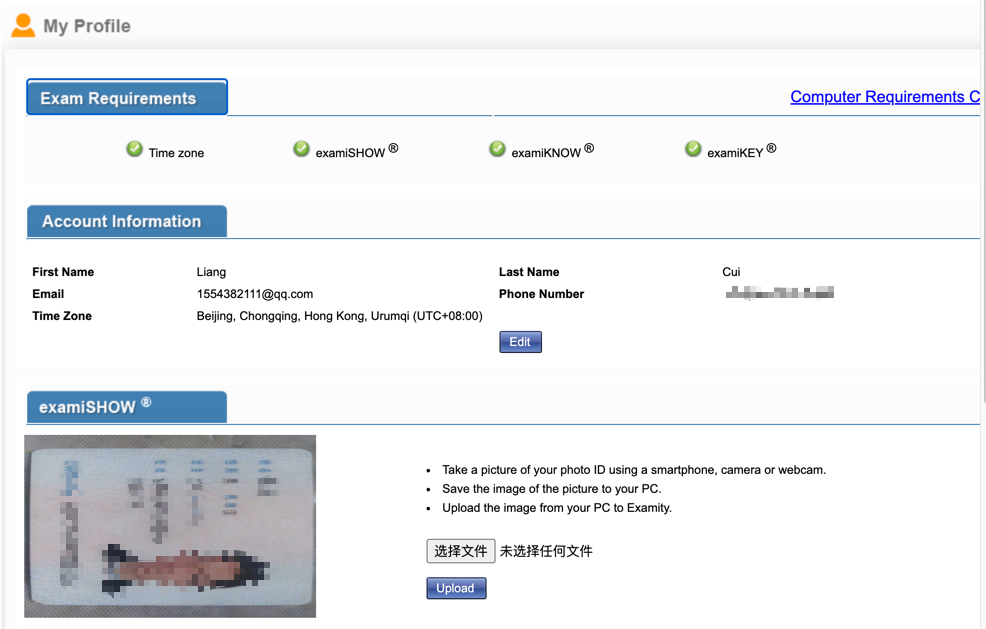Open the Computer Requirements link
Image resolution: width=986 pixels, height=629 pixels.
pyautogui.click(x=885, y=97)
